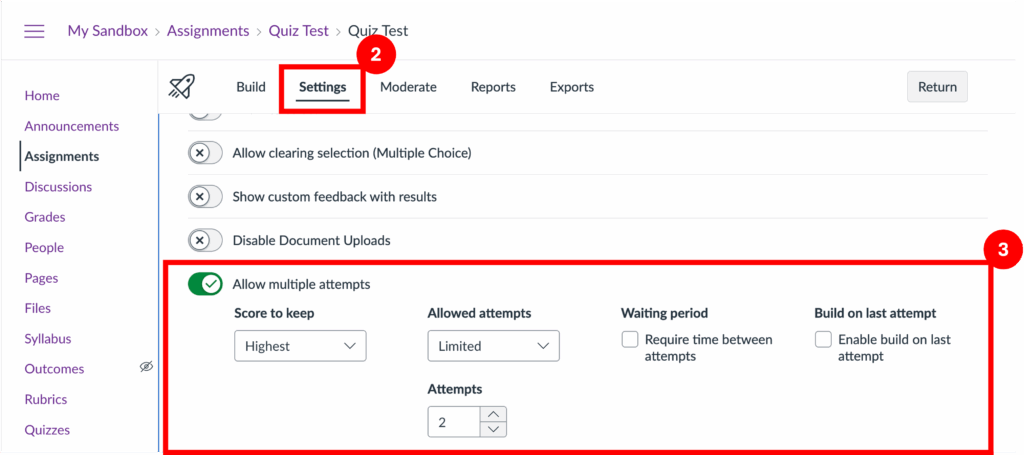Screen dimensions: 1024x455
Task: Check Require time between attempts
Action: pos(630,340)
